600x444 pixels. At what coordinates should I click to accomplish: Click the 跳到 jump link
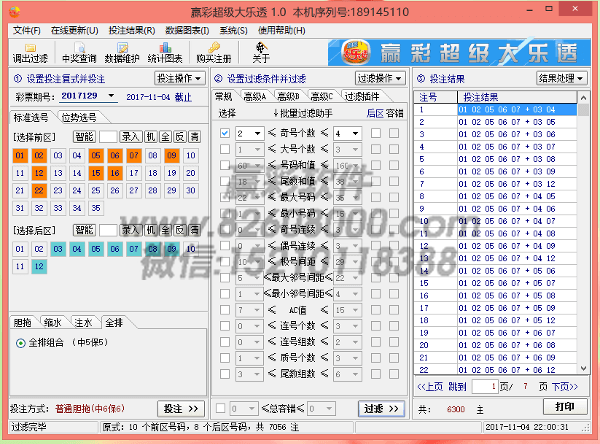[458, 387]
